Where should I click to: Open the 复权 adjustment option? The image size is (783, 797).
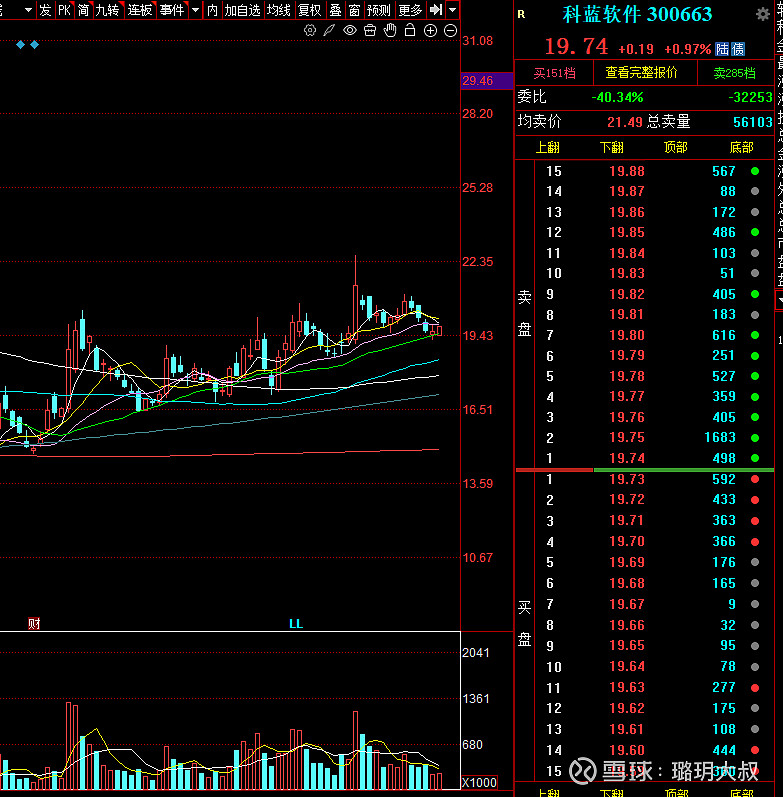310,10
